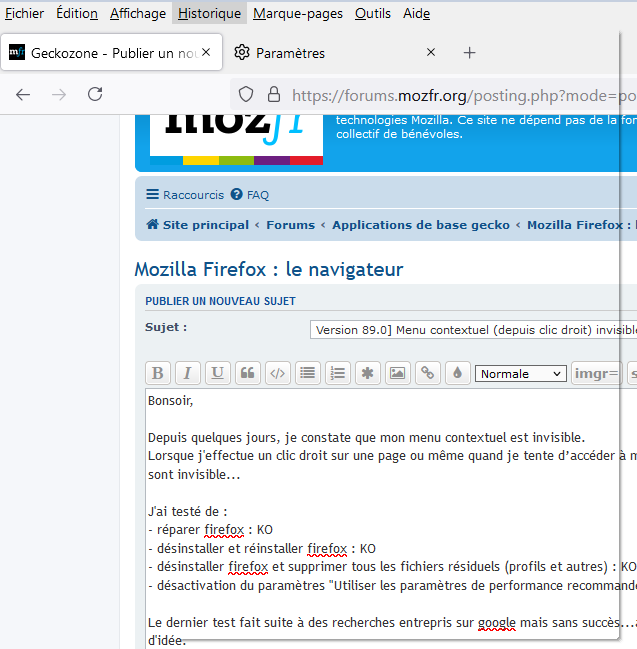637x649 pixels.
Task: Reload the current page
Action: [x=95, y=94]
